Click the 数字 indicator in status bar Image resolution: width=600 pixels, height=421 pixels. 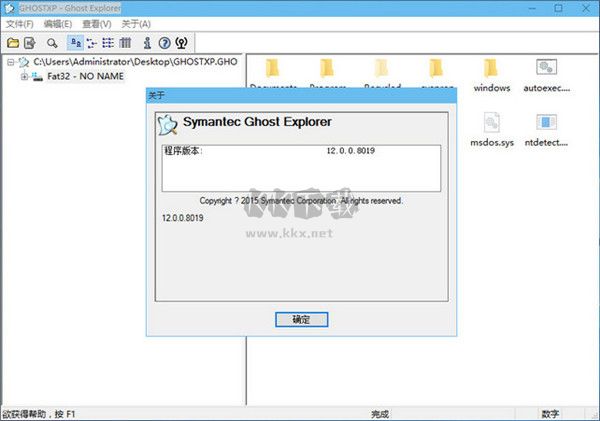point(550,414)
